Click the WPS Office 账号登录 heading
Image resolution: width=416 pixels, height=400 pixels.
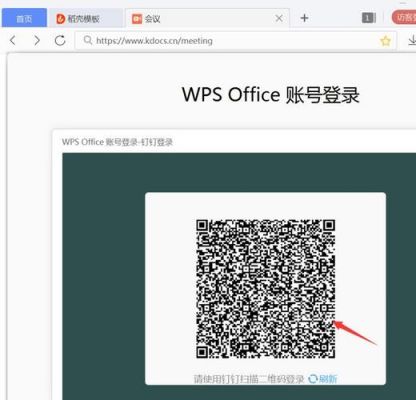[x=271, y=95]
